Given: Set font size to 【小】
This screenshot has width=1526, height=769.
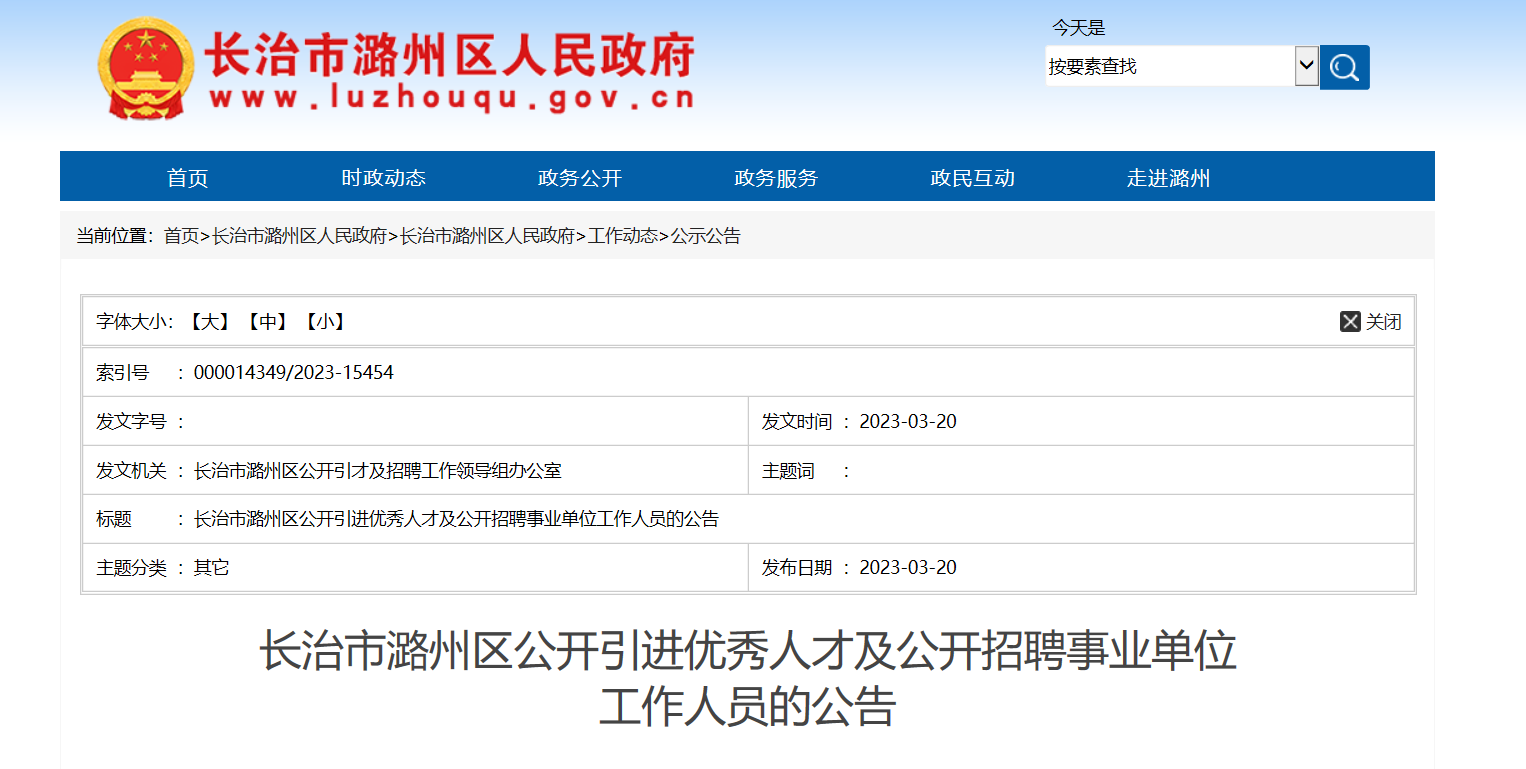Looking at the screenshot, I should [325, 321].
